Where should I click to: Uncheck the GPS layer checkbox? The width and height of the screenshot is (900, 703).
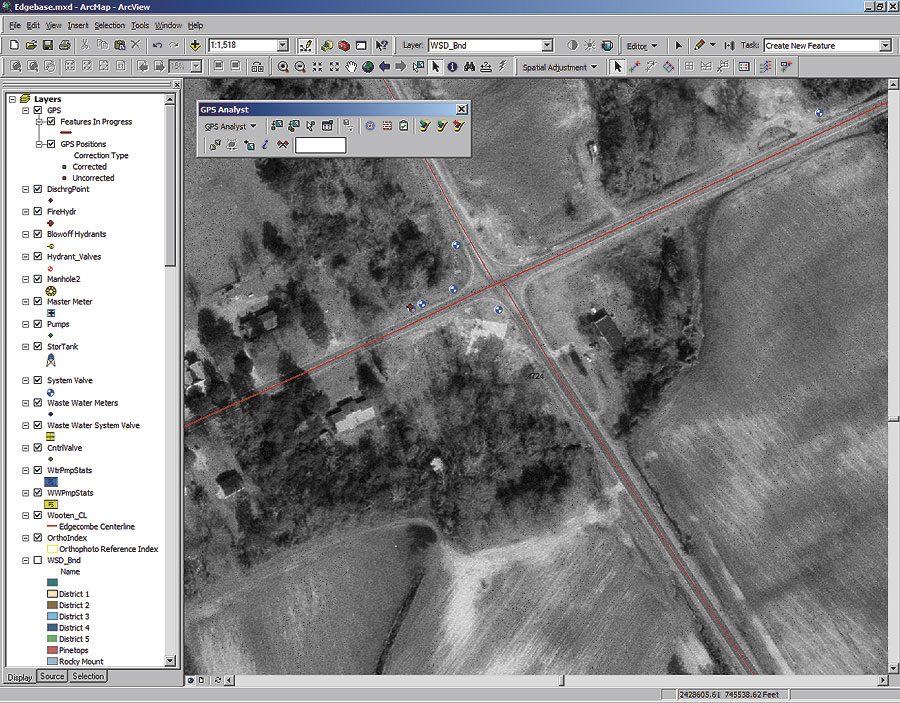(38, 110)
